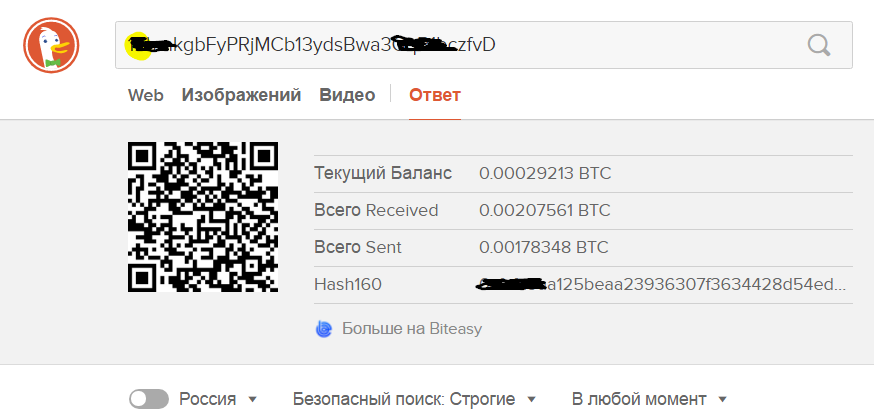
Task: Select the Ответ tab
Action: pos(435,95)
